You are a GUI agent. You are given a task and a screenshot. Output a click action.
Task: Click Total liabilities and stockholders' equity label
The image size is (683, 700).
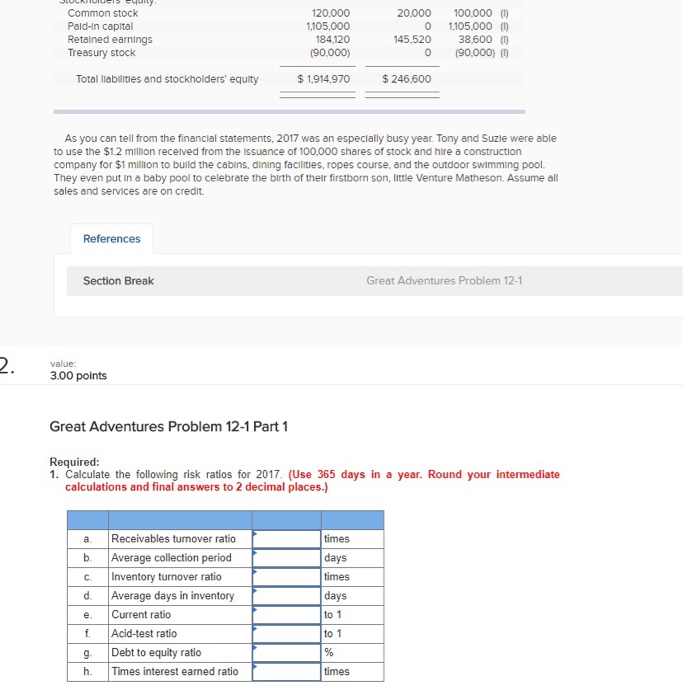(167, 79)
